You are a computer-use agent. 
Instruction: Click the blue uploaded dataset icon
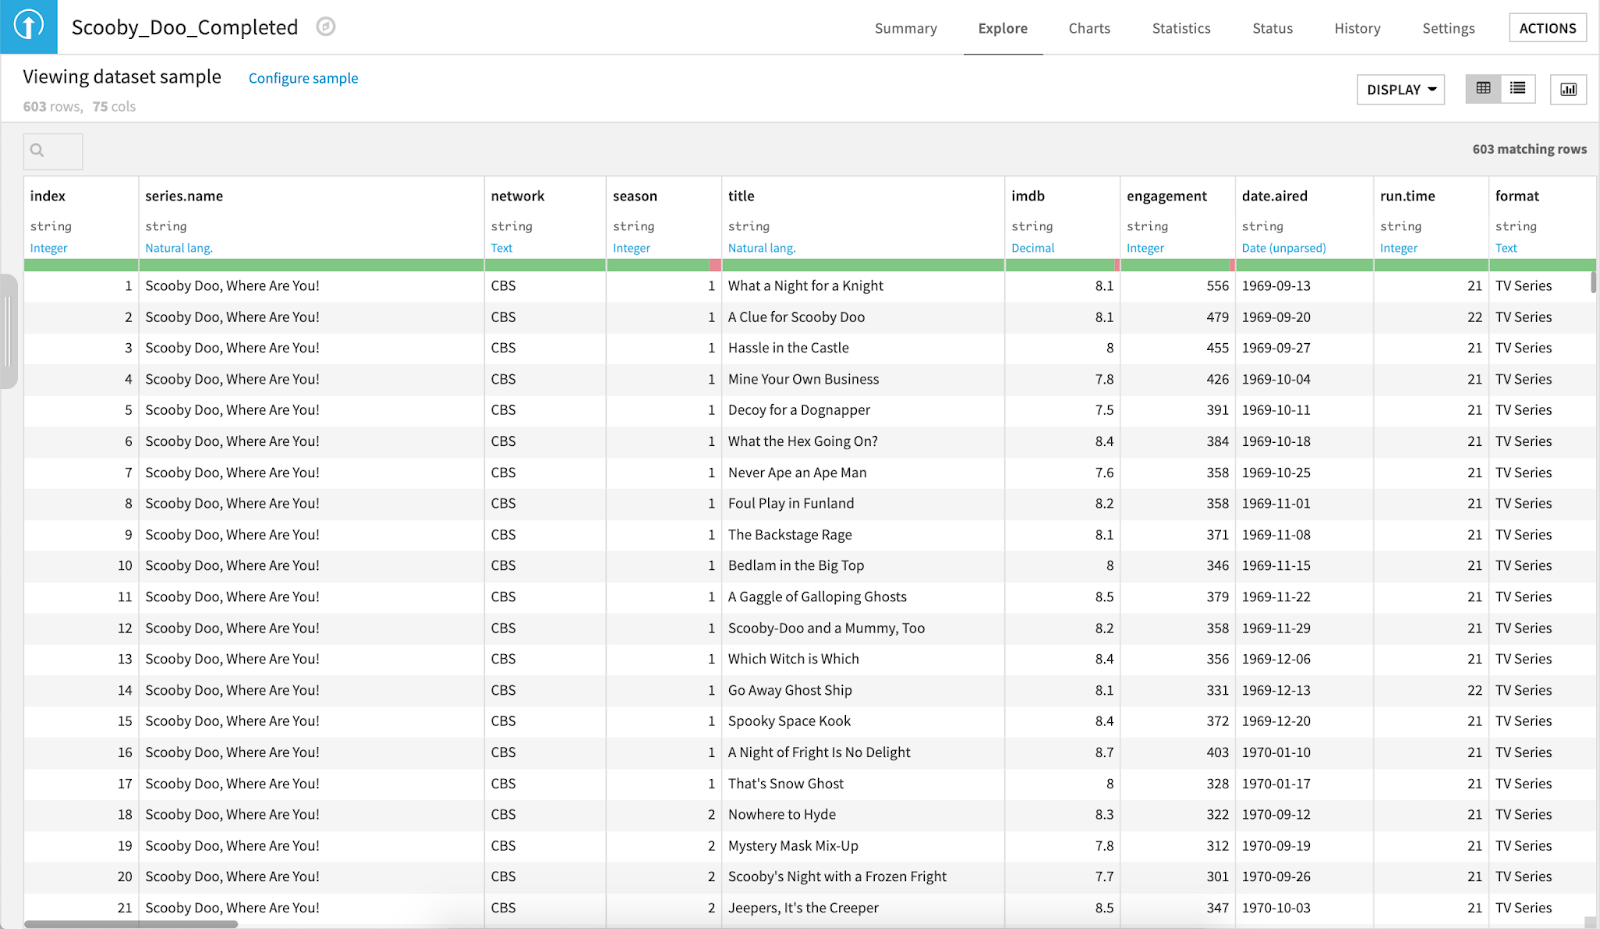[29, 27]
